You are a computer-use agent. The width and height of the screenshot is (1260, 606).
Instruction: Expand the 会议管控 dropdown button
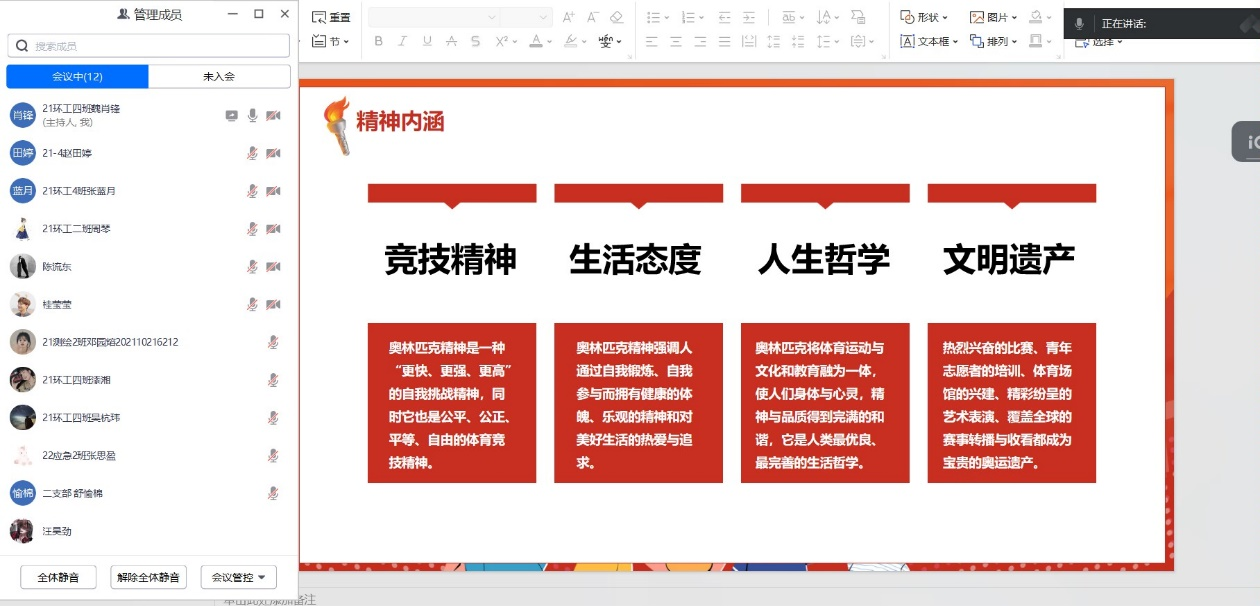239,577
